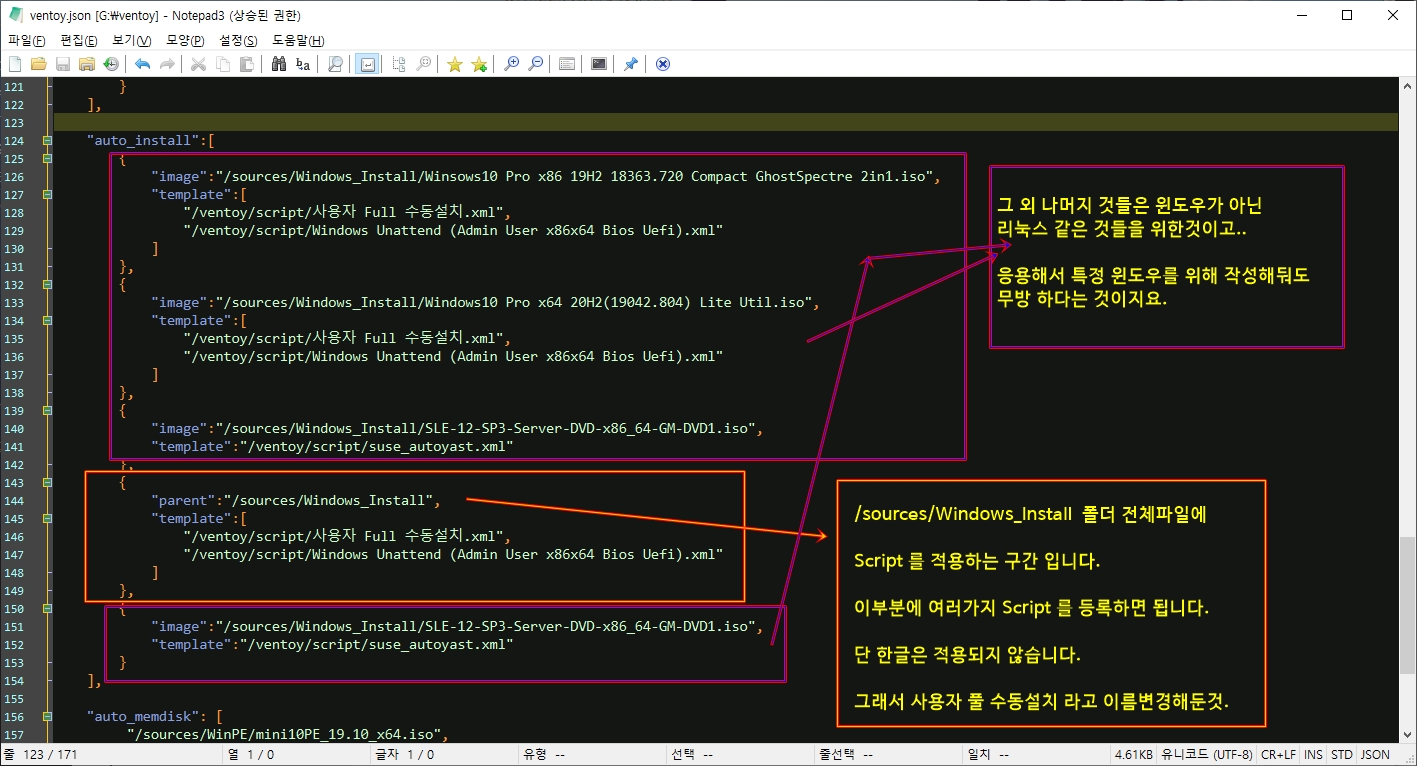The width and height of the screenshot is (1417, 766).
Task: Click the focused view magnifier icon
Action: coord(335,64)
